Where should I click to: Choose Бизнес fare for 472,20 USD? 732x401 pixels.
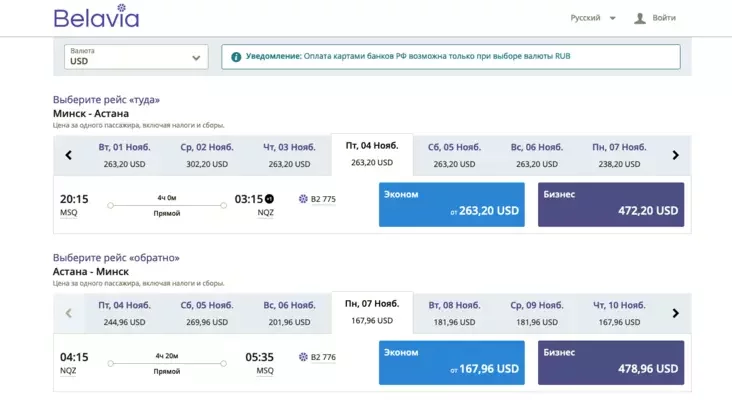611,204
